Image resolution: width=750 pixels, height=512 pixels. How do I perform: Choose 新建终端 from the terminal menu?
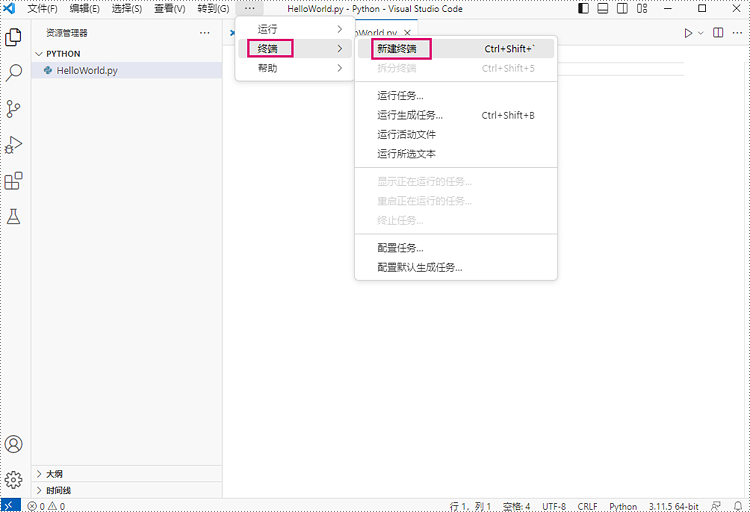(x=456, y=49)
